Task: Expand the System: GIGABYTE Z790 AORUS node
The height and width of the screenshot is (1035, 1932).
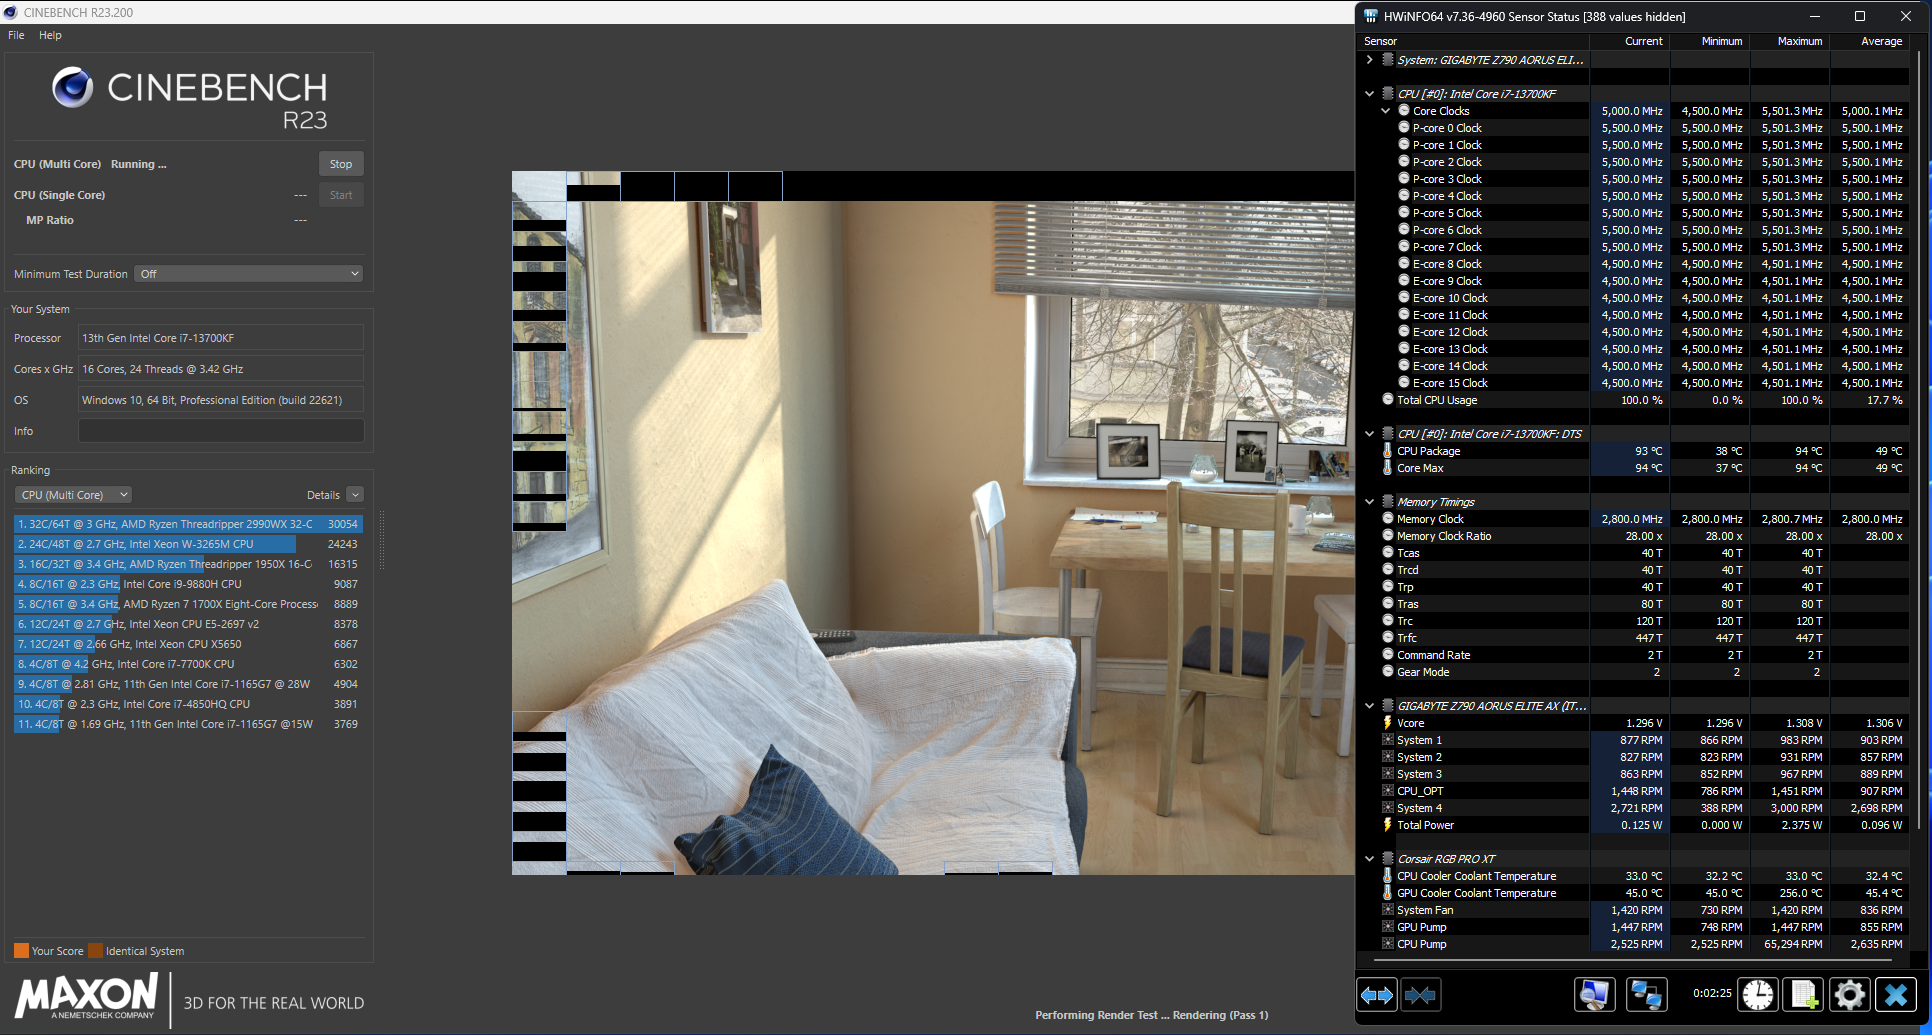Action: [1370, 60]
